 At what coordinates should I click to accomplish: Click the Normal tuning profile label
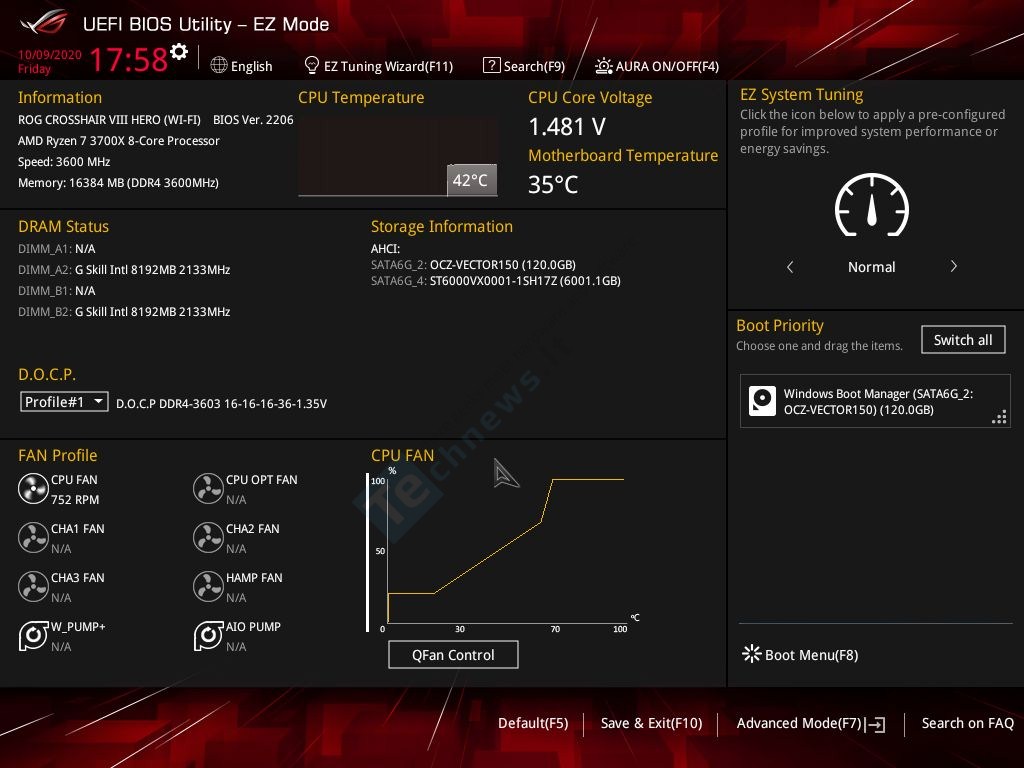pos(871,267)
